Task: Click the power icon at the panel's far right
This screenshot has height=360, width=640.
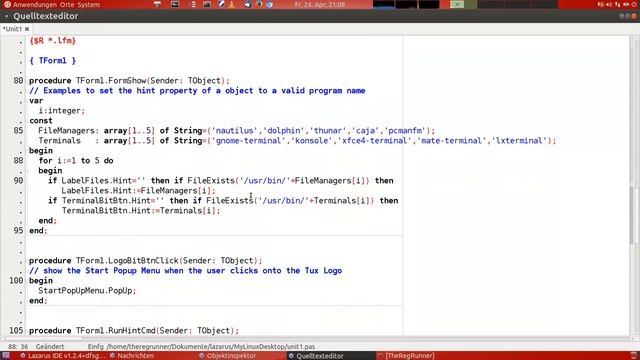Action: pyautogui.click(x=634, y=4)
